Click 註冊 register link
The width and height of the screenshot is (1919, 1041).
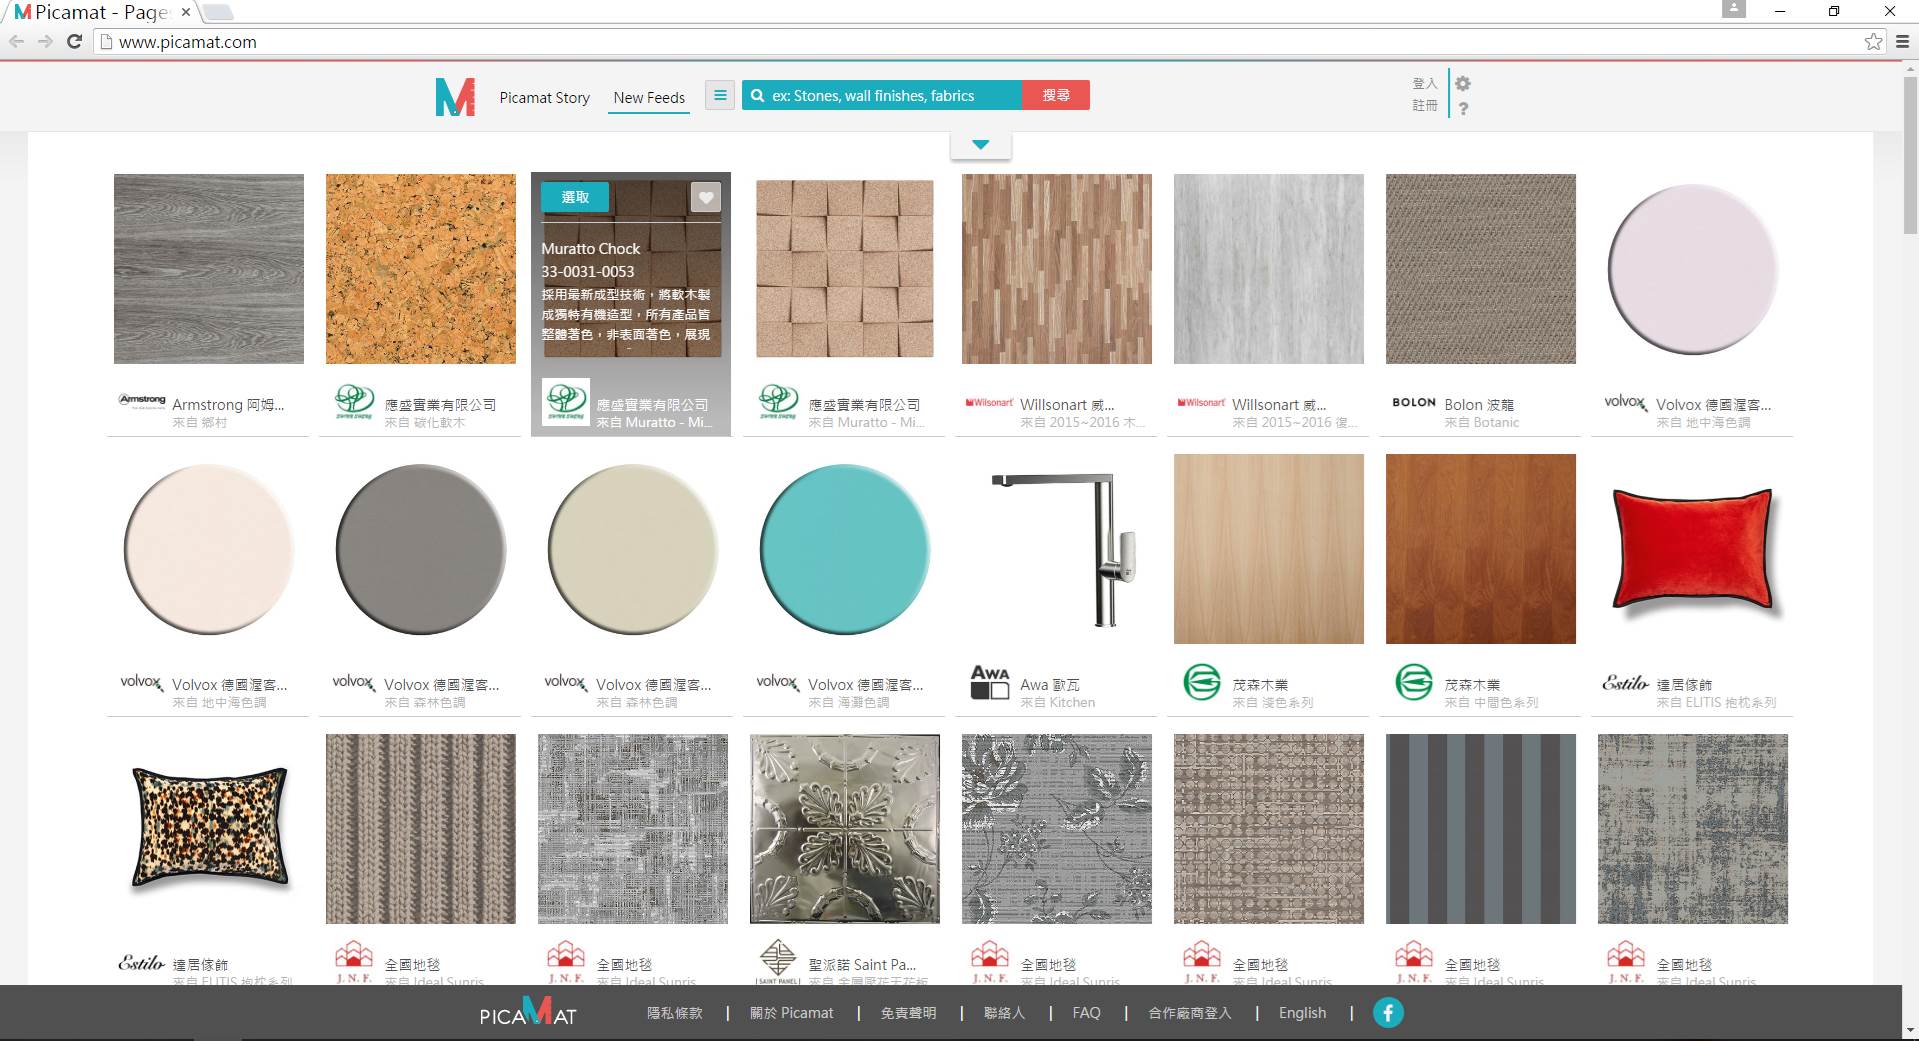1425,105
